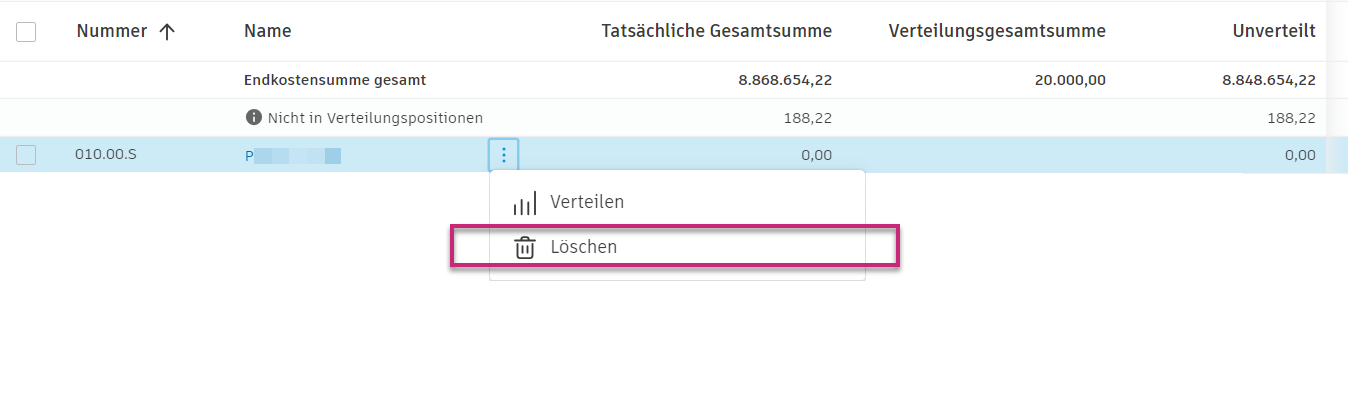Click the Tatsächliche Gesamtsumme column header
This screenshot has width=1348, height=408.
click(716, 31)
